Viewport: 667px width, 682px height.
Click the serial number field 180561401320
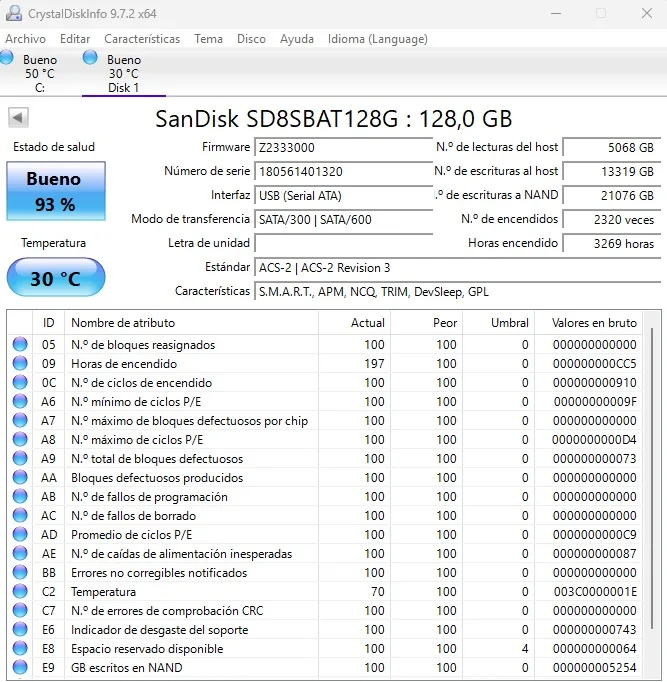(344, 171)
